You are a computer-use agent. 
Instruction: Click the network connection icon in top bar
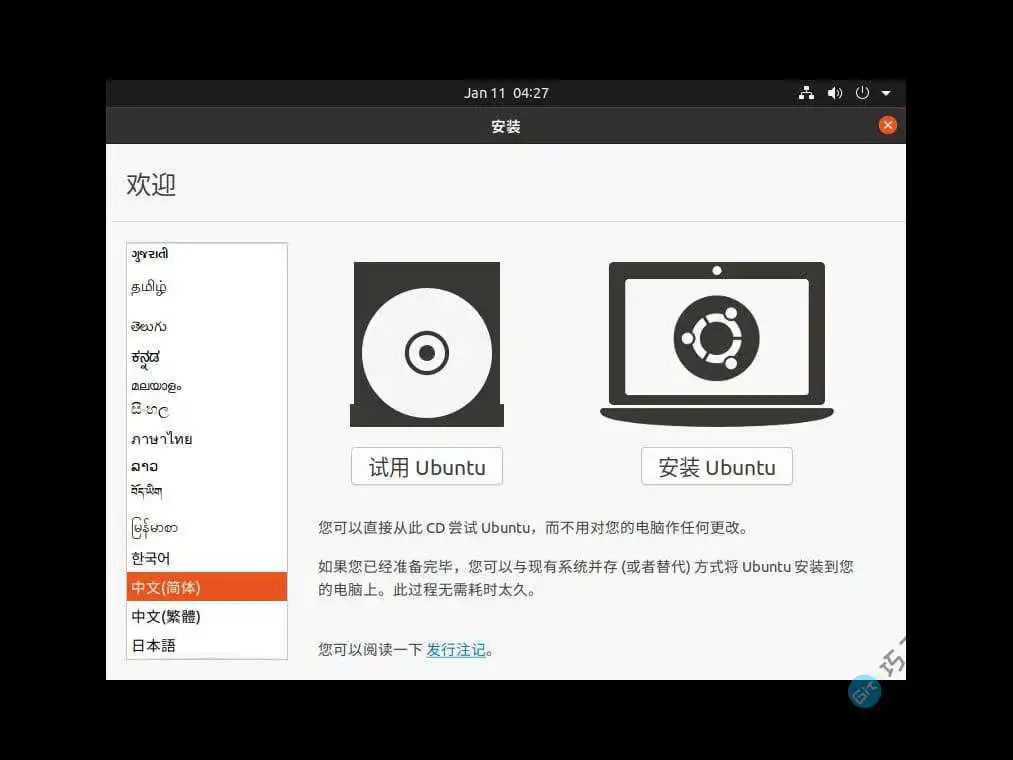tap(806, 93)
